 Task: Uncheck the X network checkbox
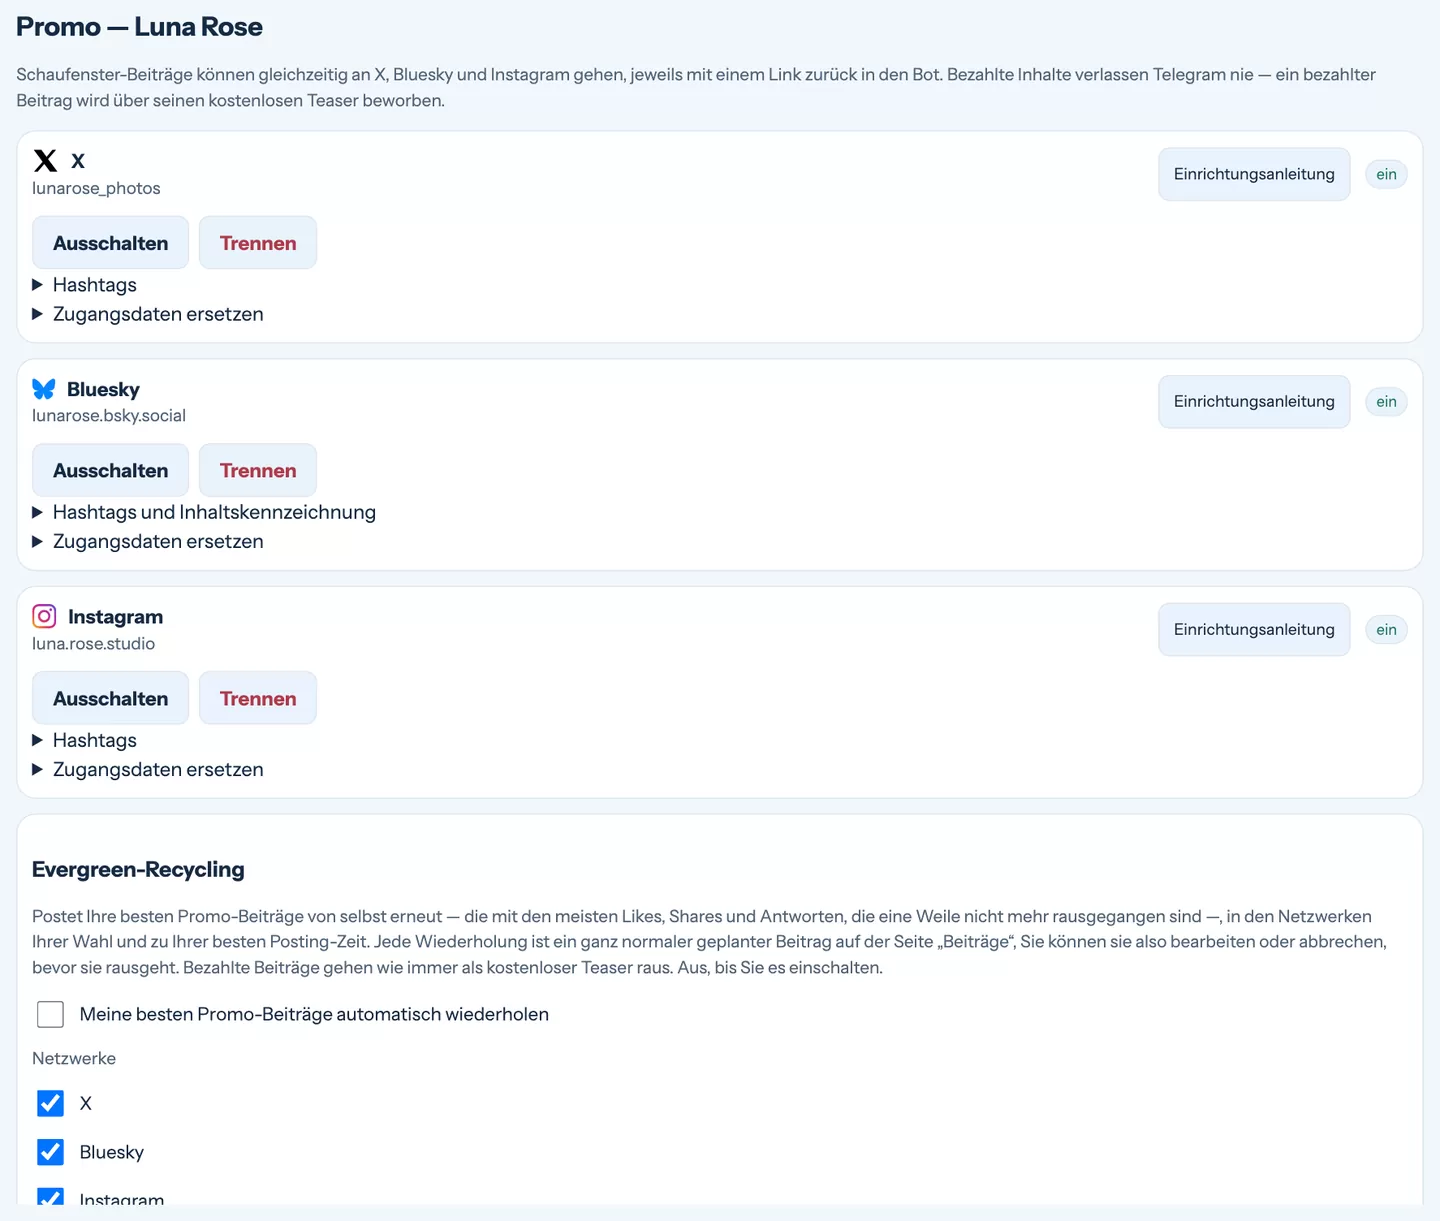pyautogui.click(x=50, y=1103)
